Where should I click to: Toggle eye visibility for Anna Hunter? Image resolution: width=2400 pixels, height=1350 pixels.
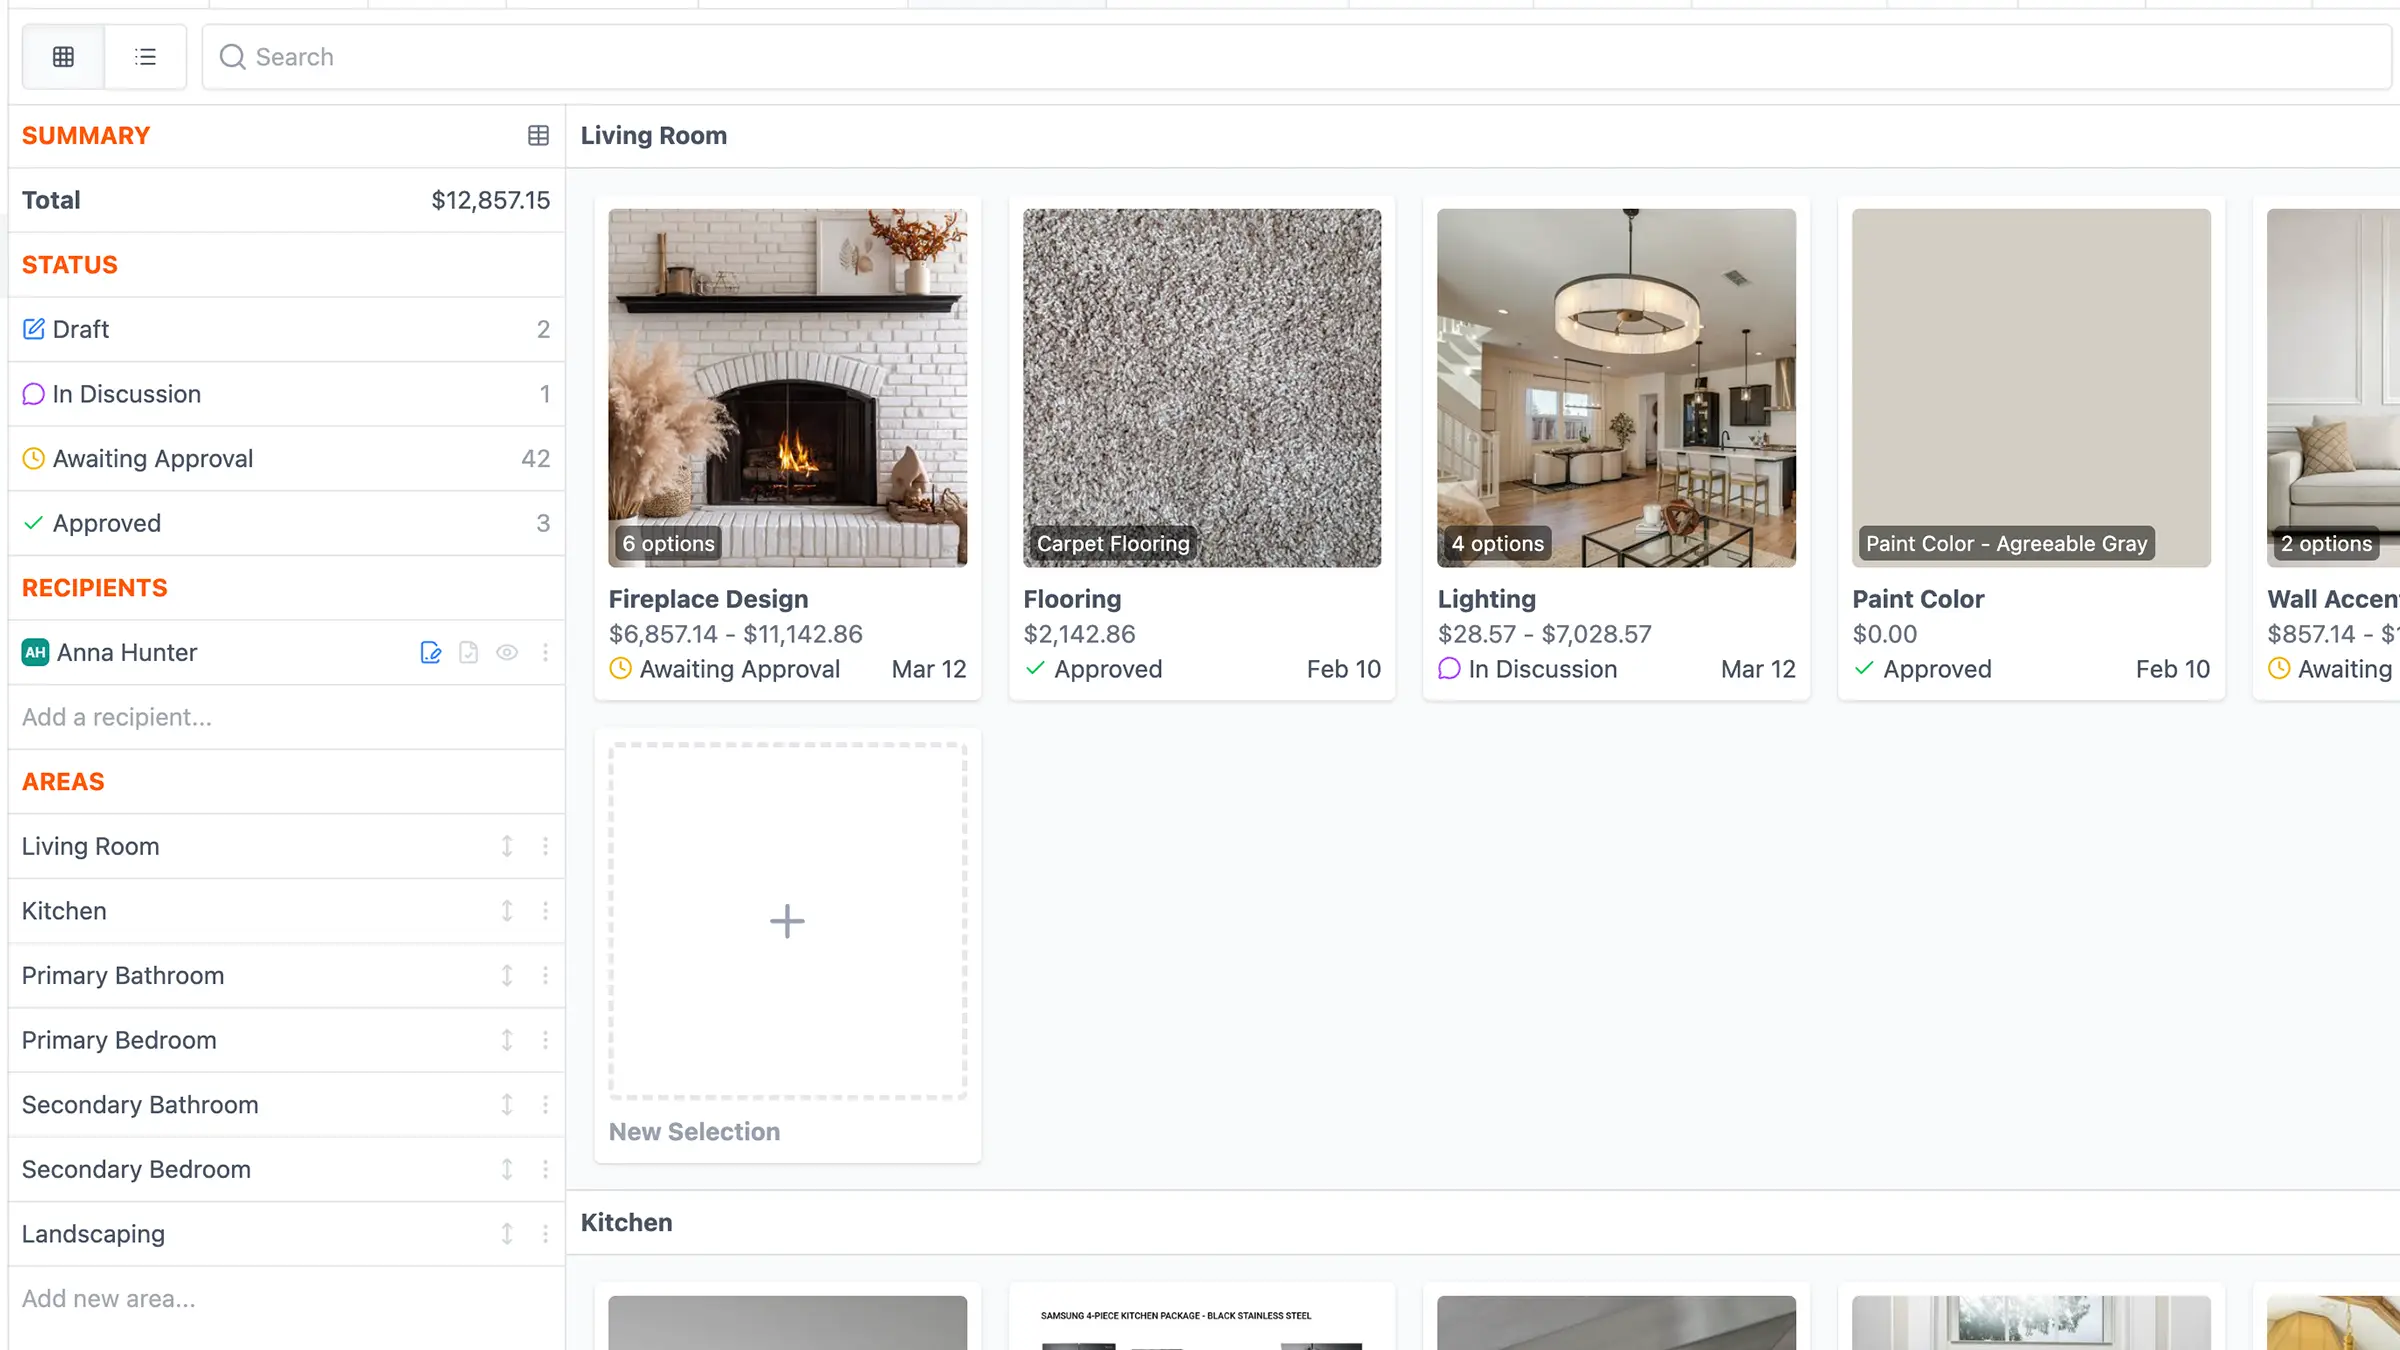click(507, 653)
